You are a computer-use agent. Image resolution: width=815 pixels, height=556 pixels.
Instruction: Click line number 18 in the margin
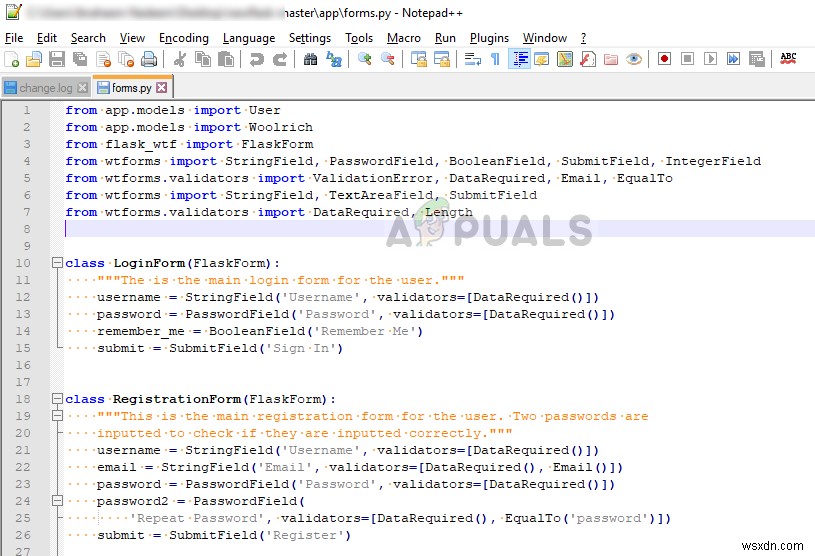coord(23,399)
